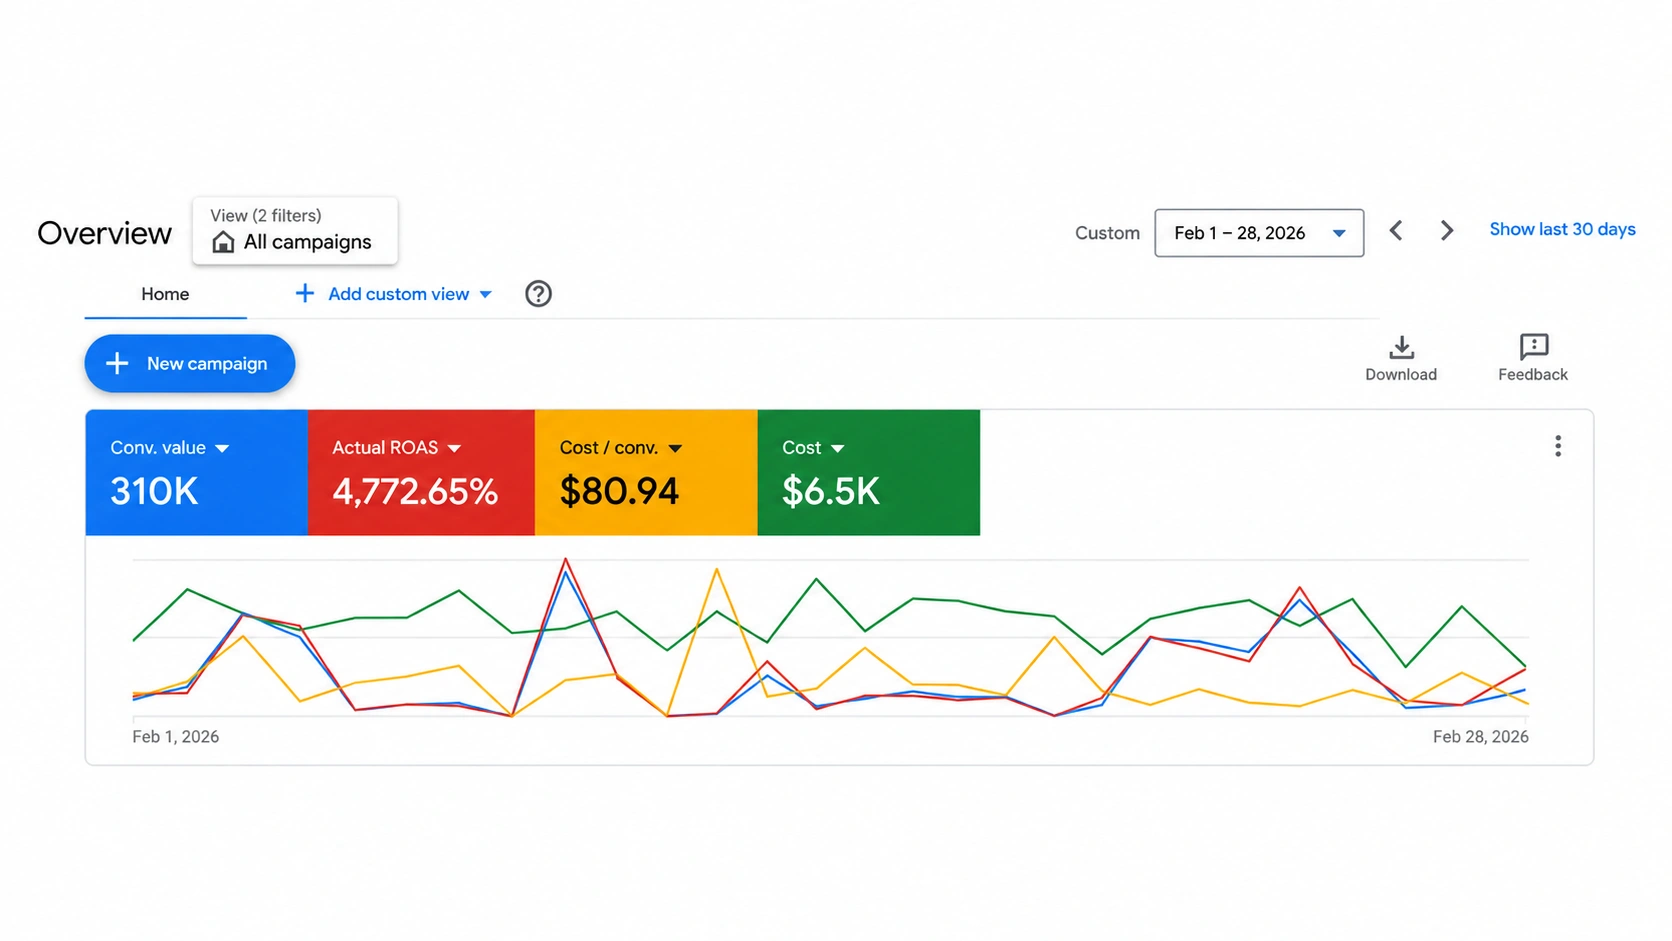The image size is (1672, 941).
Task: Click the Add custom view link
Action: click(x=398, y=294)
